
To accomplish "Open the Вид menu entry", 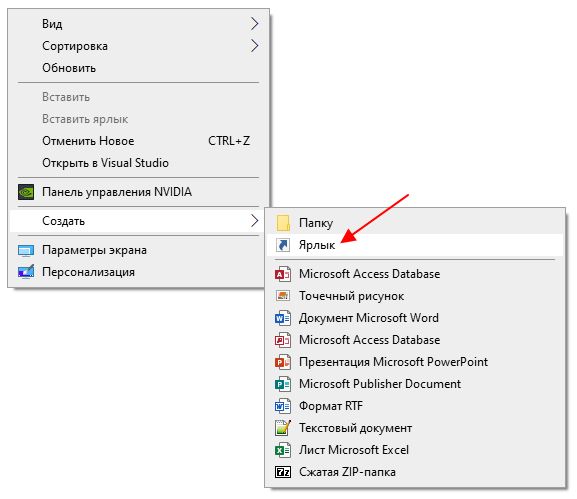I will tap(138, 24).
